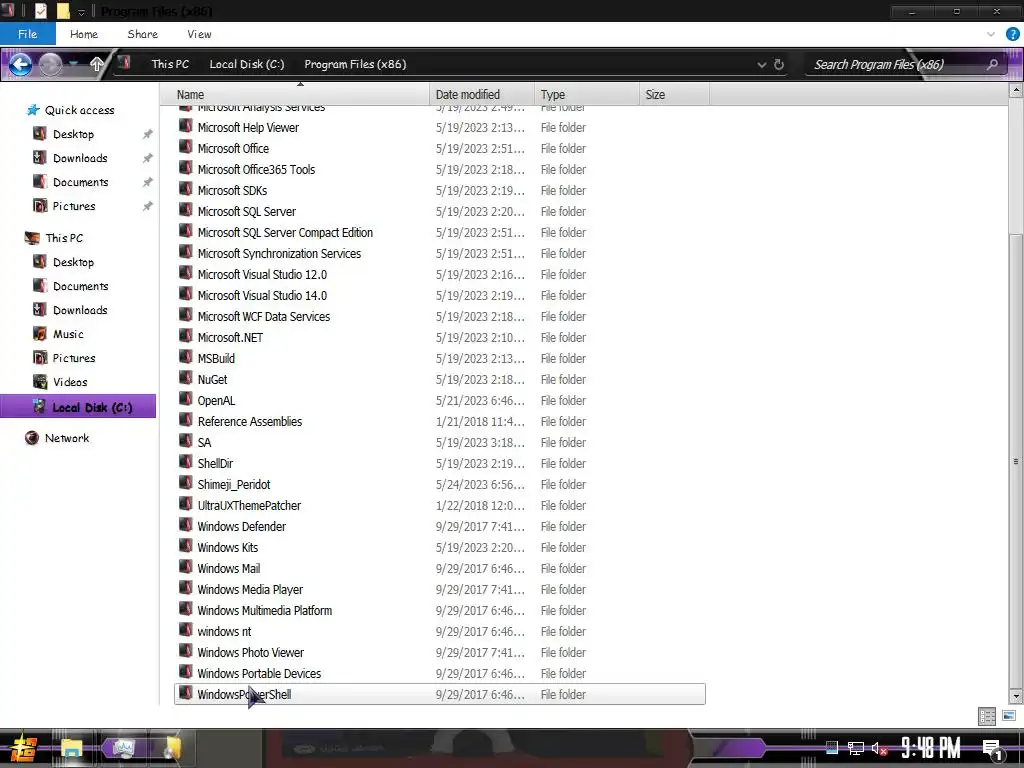The image size is (1024, 768).
Task: Click the OpenAL folder icon
Action: coord(185,399)
